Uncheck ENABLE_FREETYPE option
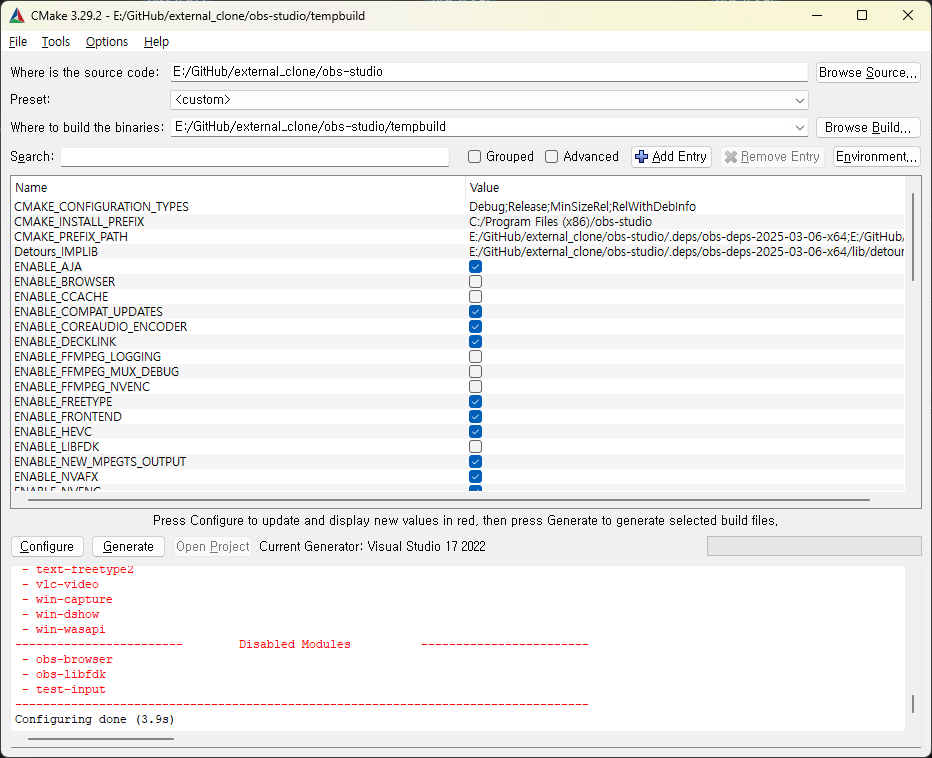Image resolution: width=932 pixels, height=758 pixels. (476, 401)
